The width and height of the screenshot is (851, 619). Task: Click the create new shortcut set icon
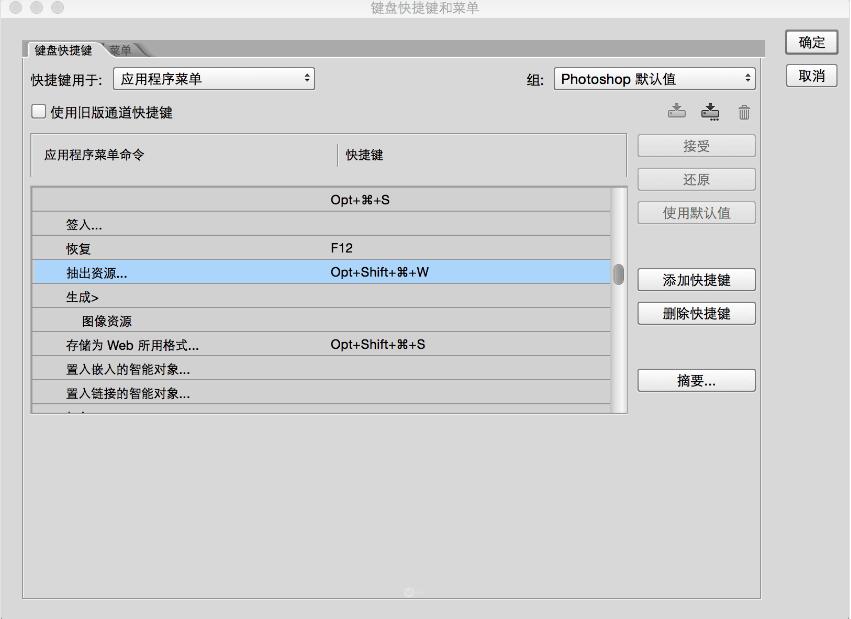click(676, 111)
